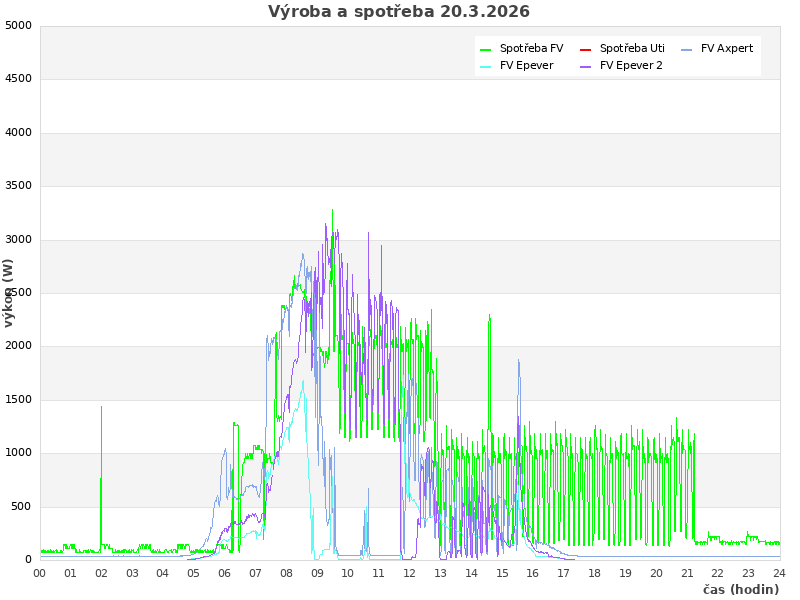
Task: Select the Spotřeba FV legend label
Action: (531, 48)
